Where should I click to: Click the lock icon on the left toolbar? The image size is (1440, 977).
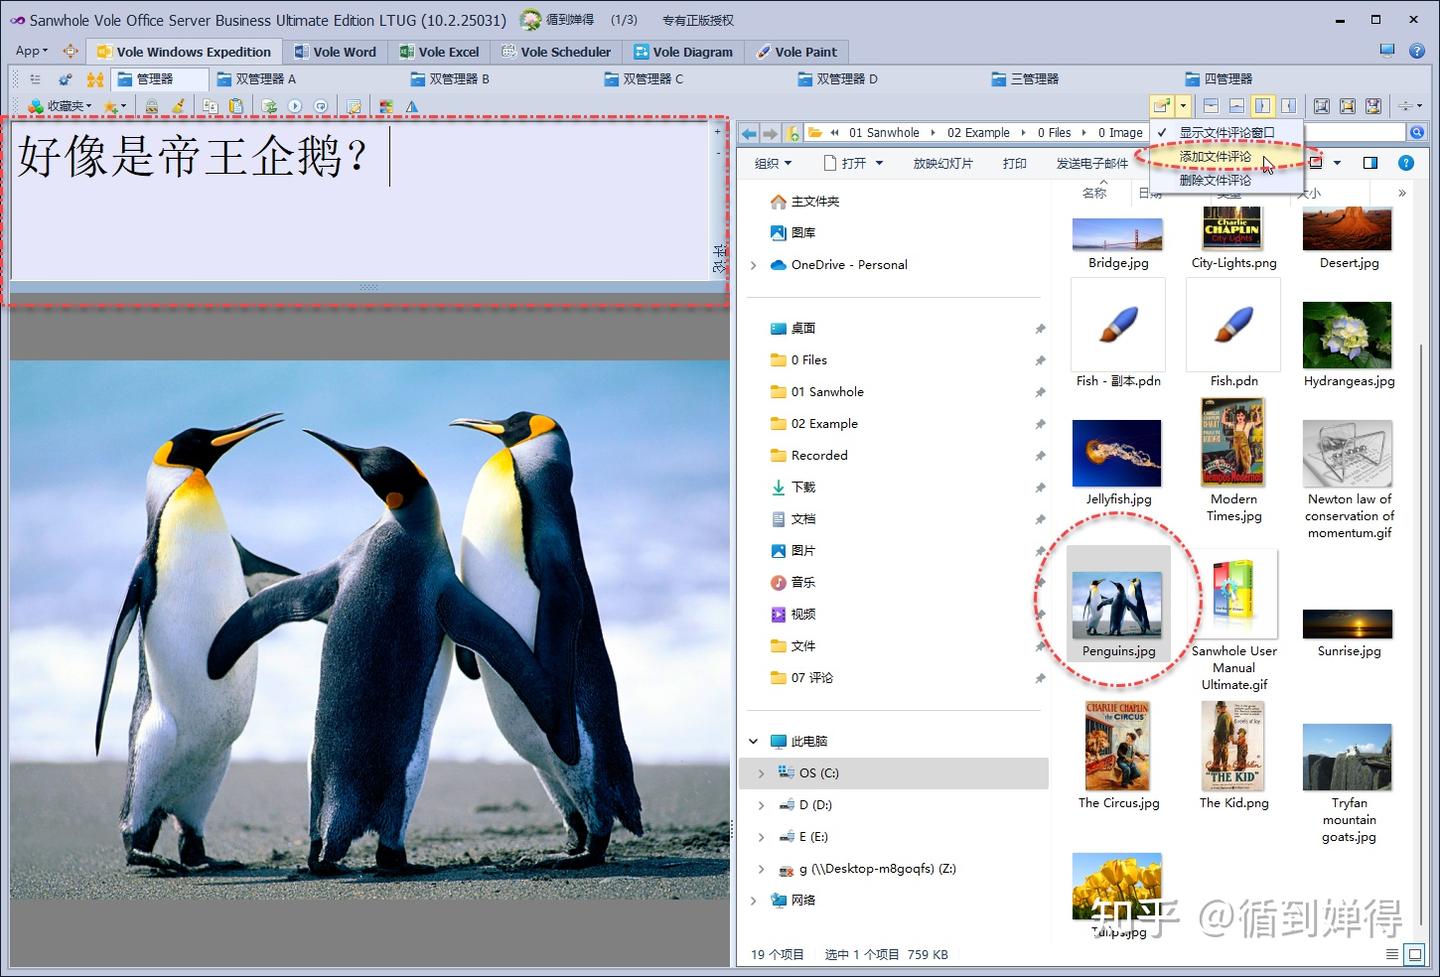152,106
